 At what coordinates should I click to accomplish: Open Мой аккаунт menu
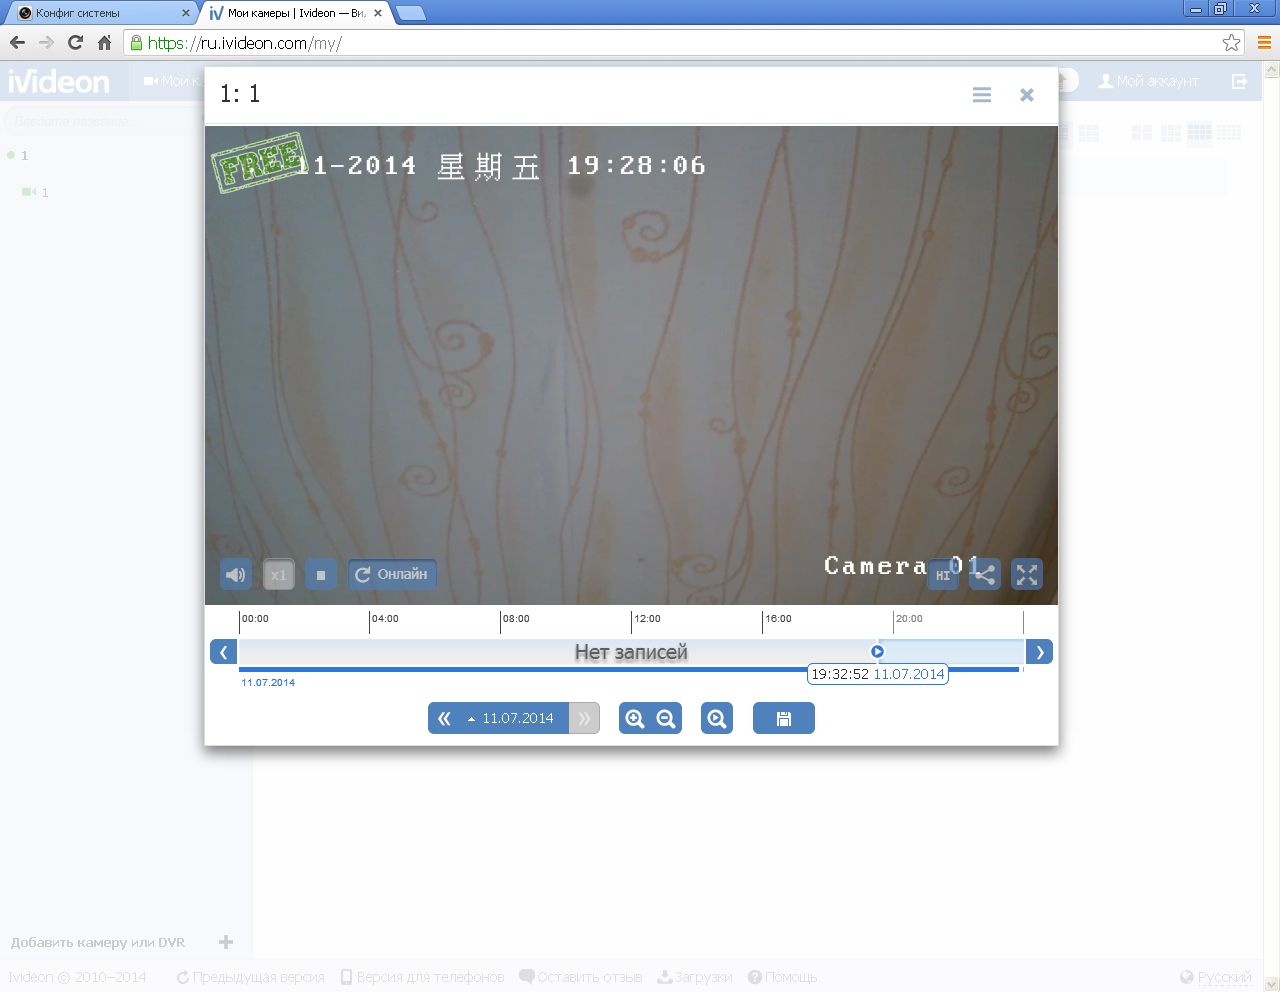click(x=1149, y=81)
